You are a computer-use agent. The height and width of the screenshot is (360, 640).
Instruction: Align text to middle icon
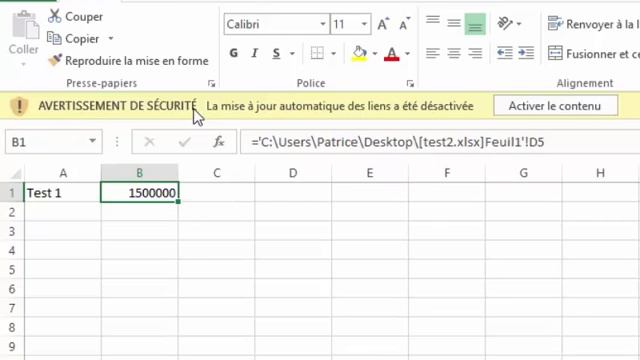(x=454, y=24)
